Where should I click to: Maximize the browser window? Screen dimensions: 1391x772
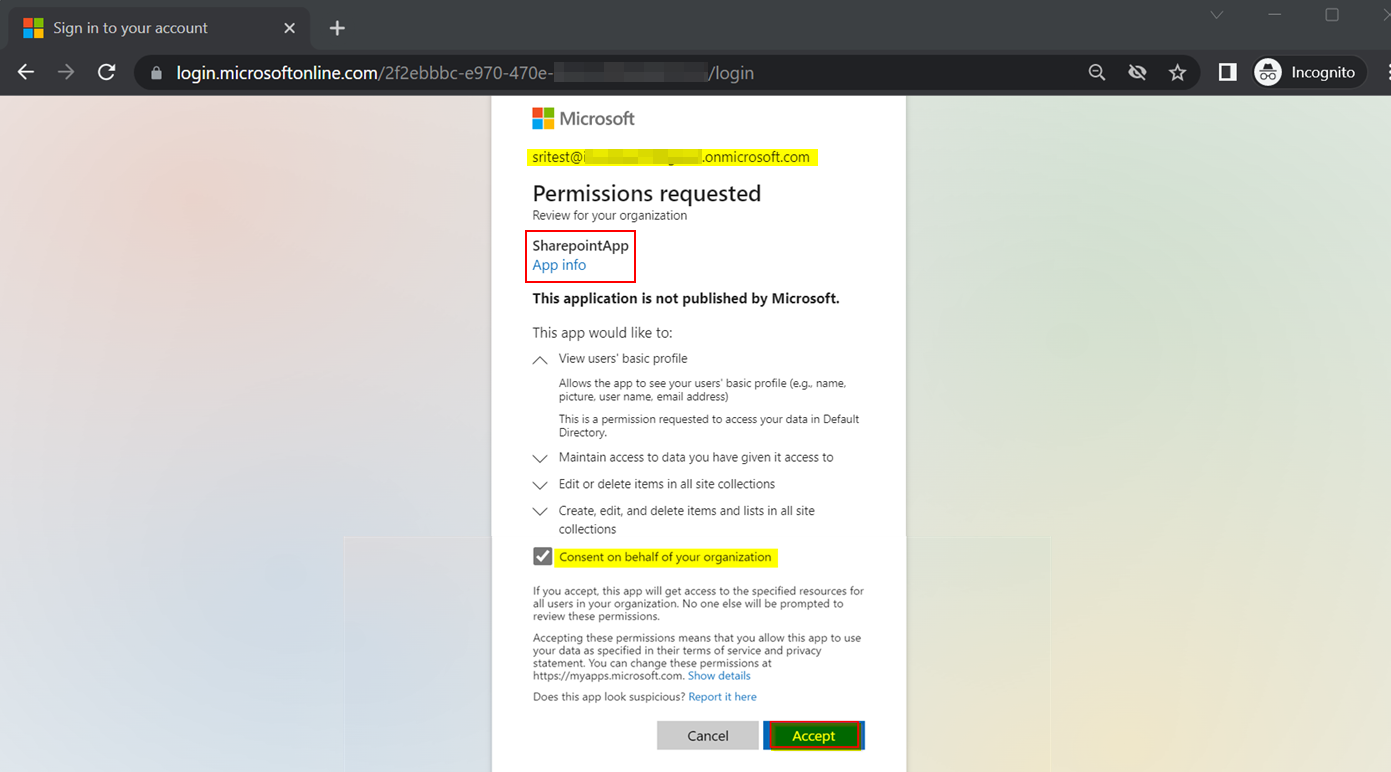pos(1332,15)
